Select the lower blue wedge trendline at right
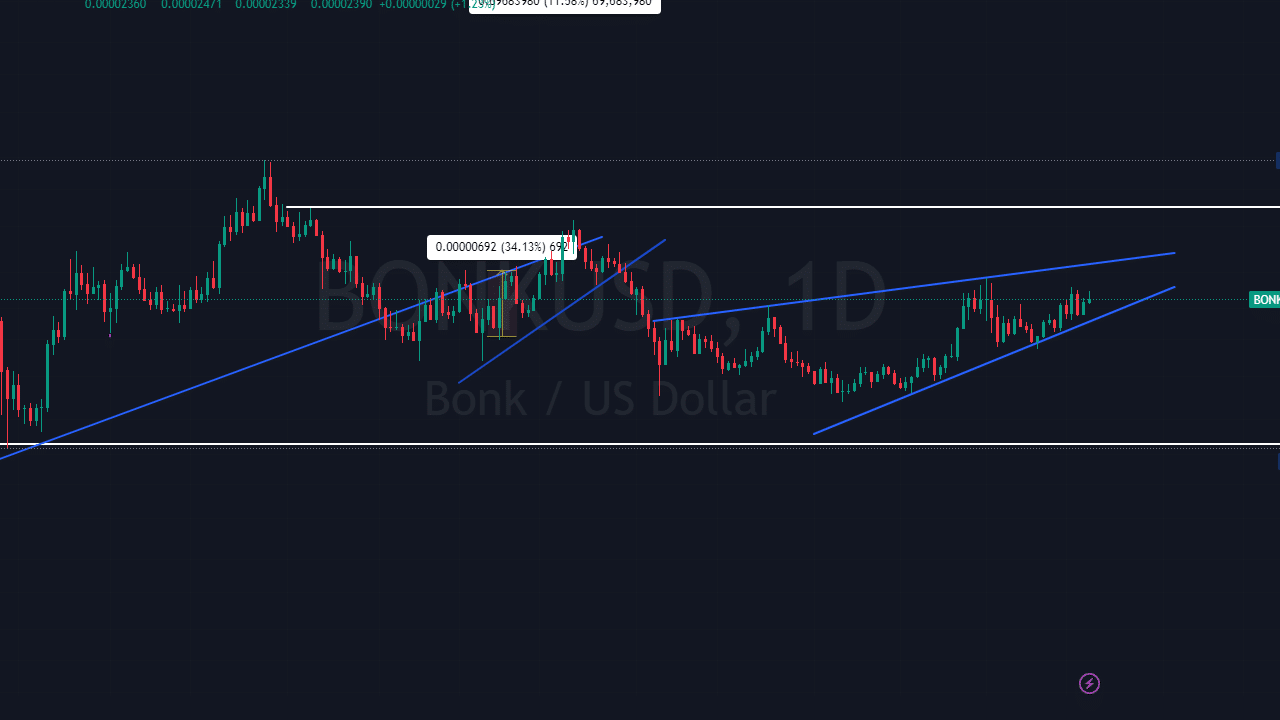1280x720 pixels. [994, 360]
